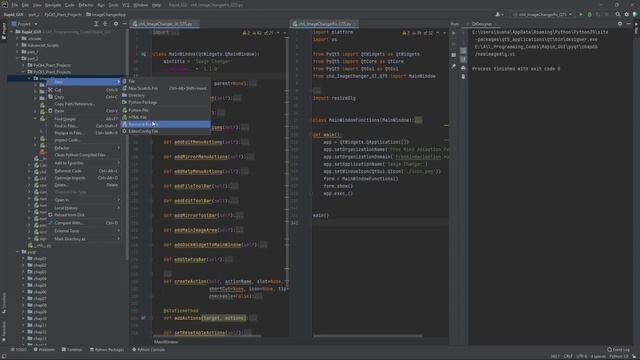This screenshot has width=640, height=360.
Task: Click the Debug bug icon in toolbar
Action: click(x=589, y=14)
